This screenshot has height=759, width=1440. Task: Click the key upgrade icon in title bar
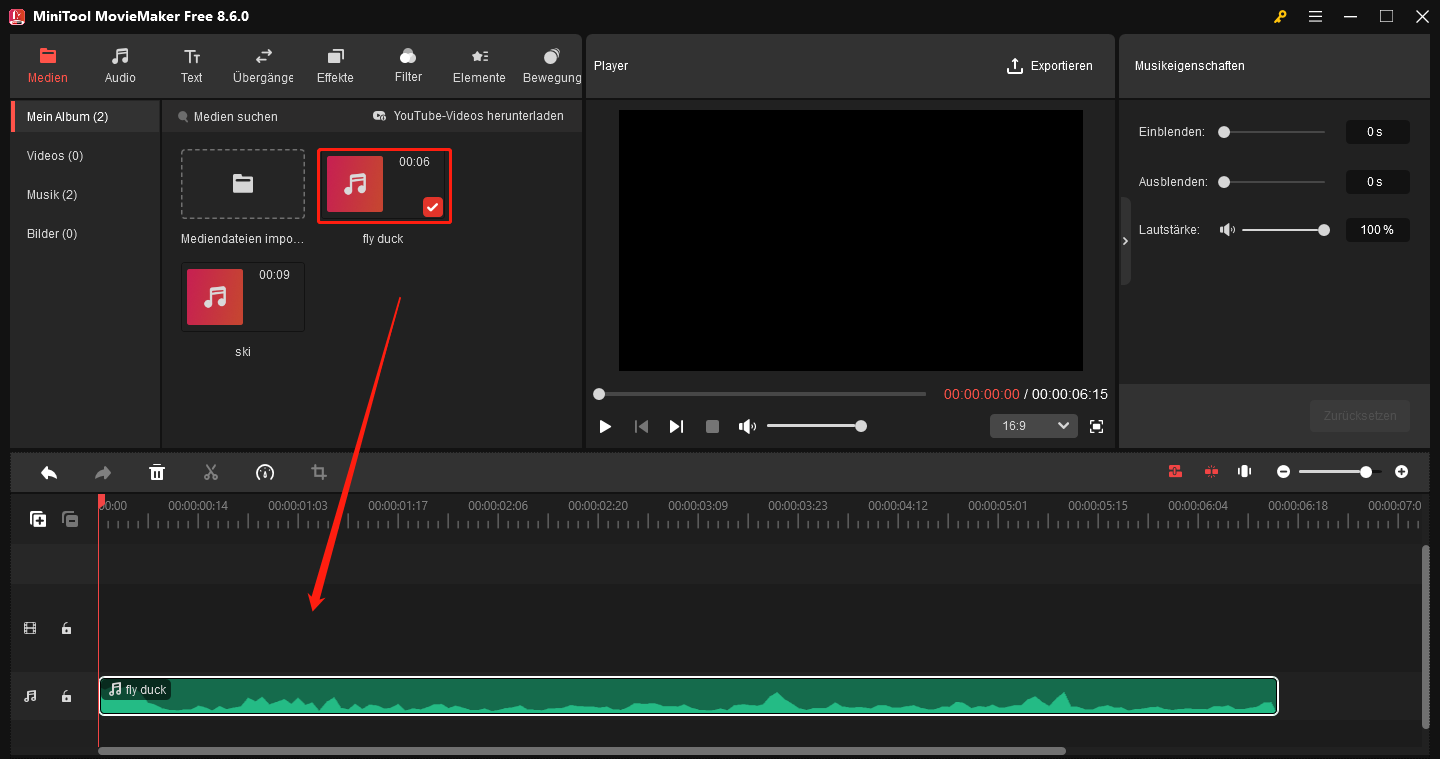click(x=1280, y=17)
